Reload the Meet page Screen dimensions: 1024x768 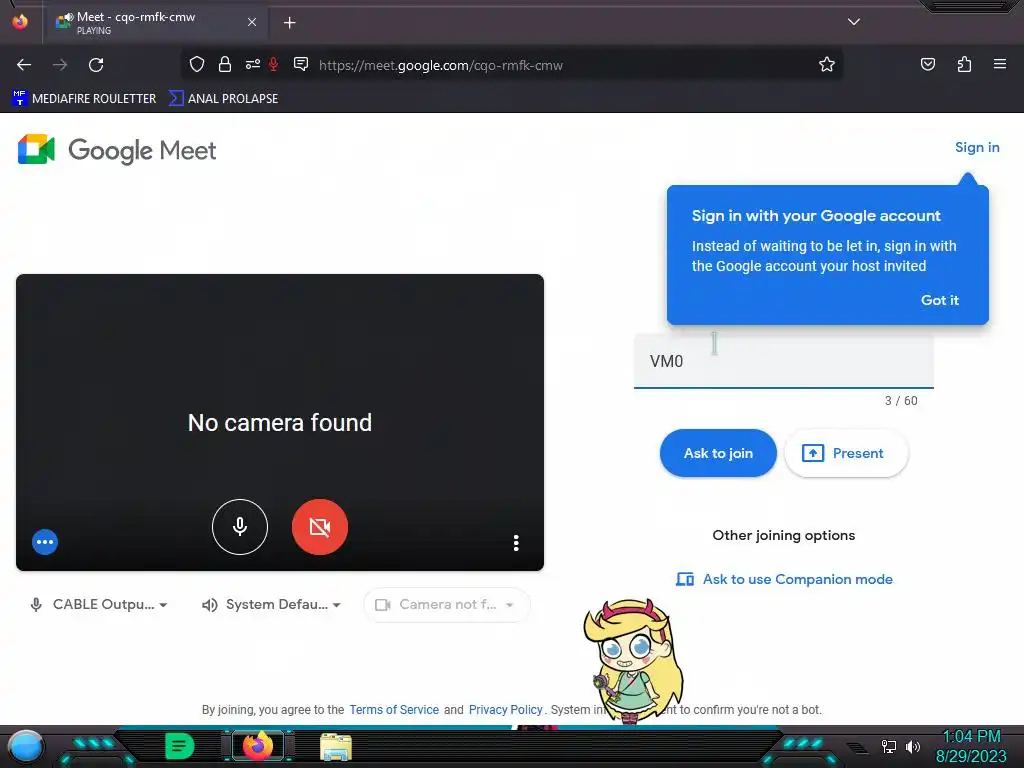click(96, 65)
